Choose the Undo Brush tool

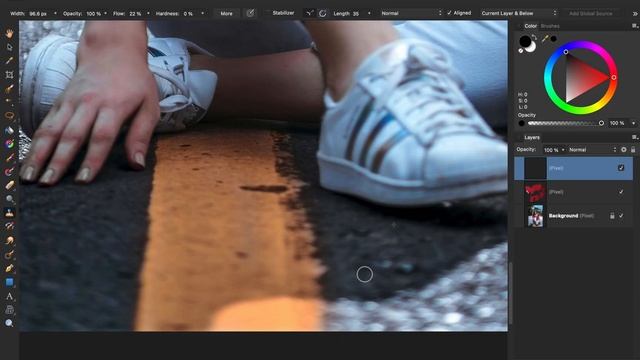click(9, 226)
